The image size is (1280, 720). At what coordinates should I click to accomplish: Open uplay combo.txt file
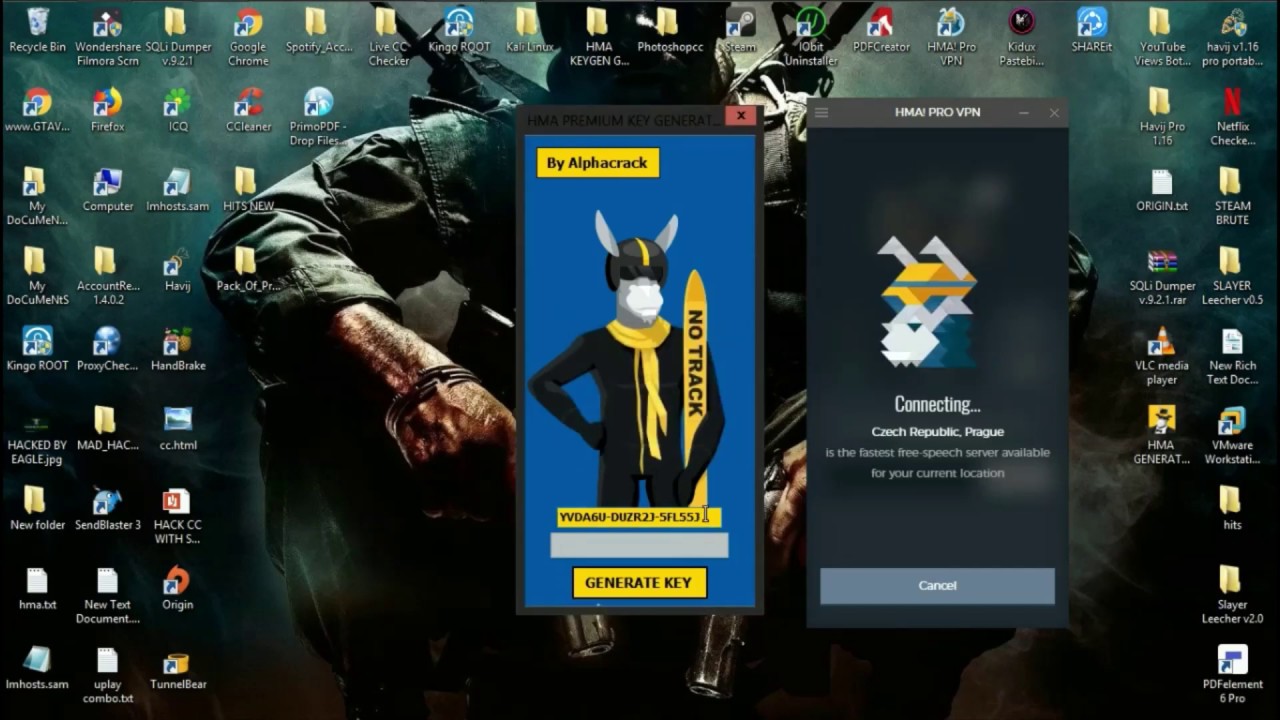tap(107, 675)
